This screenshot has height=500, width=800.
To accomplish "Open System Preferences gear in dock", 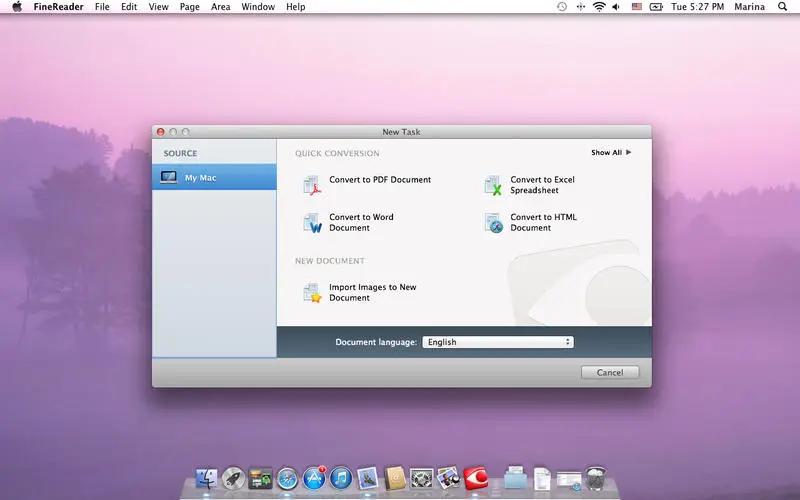I will tap(421, 479).
